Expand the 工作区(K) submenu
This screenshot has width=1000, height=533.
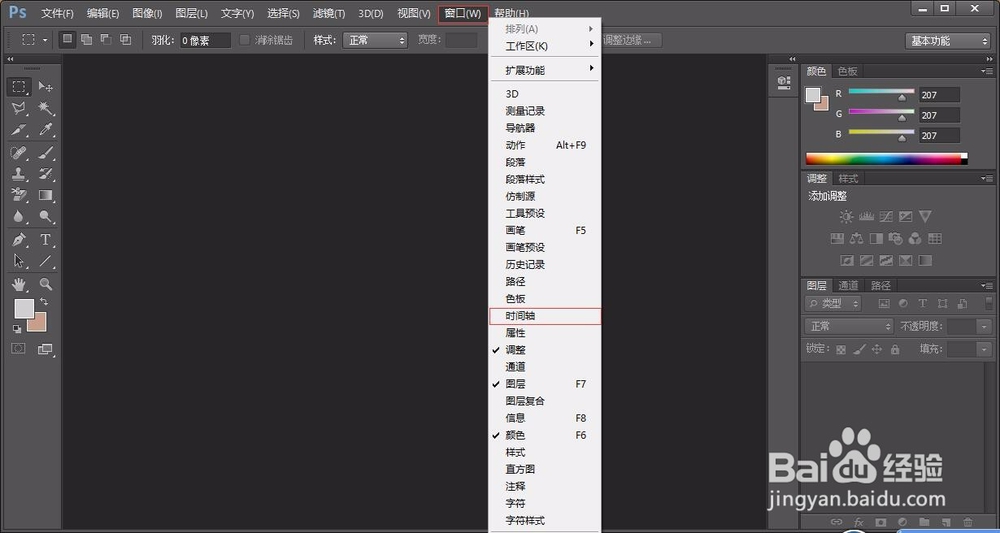(x=545, y=46)
